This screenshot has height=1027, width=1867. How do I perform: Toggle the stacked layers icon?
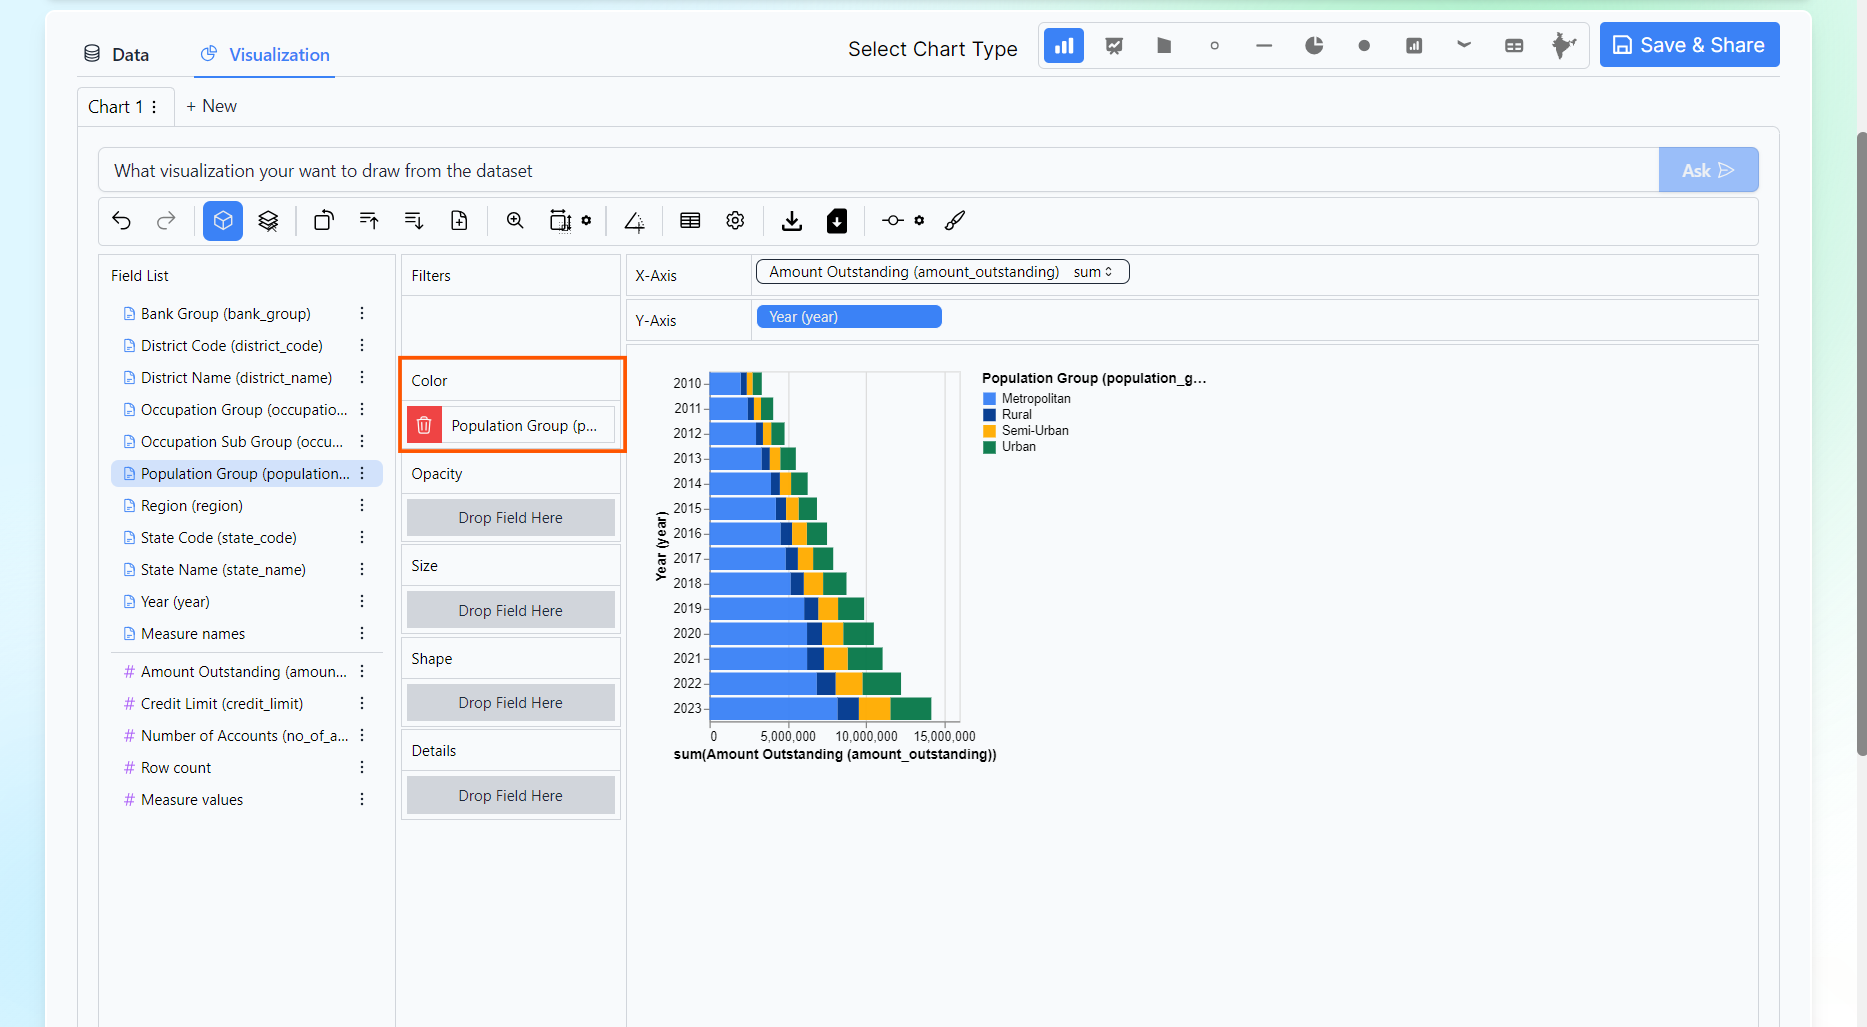[x=268, y=221]
